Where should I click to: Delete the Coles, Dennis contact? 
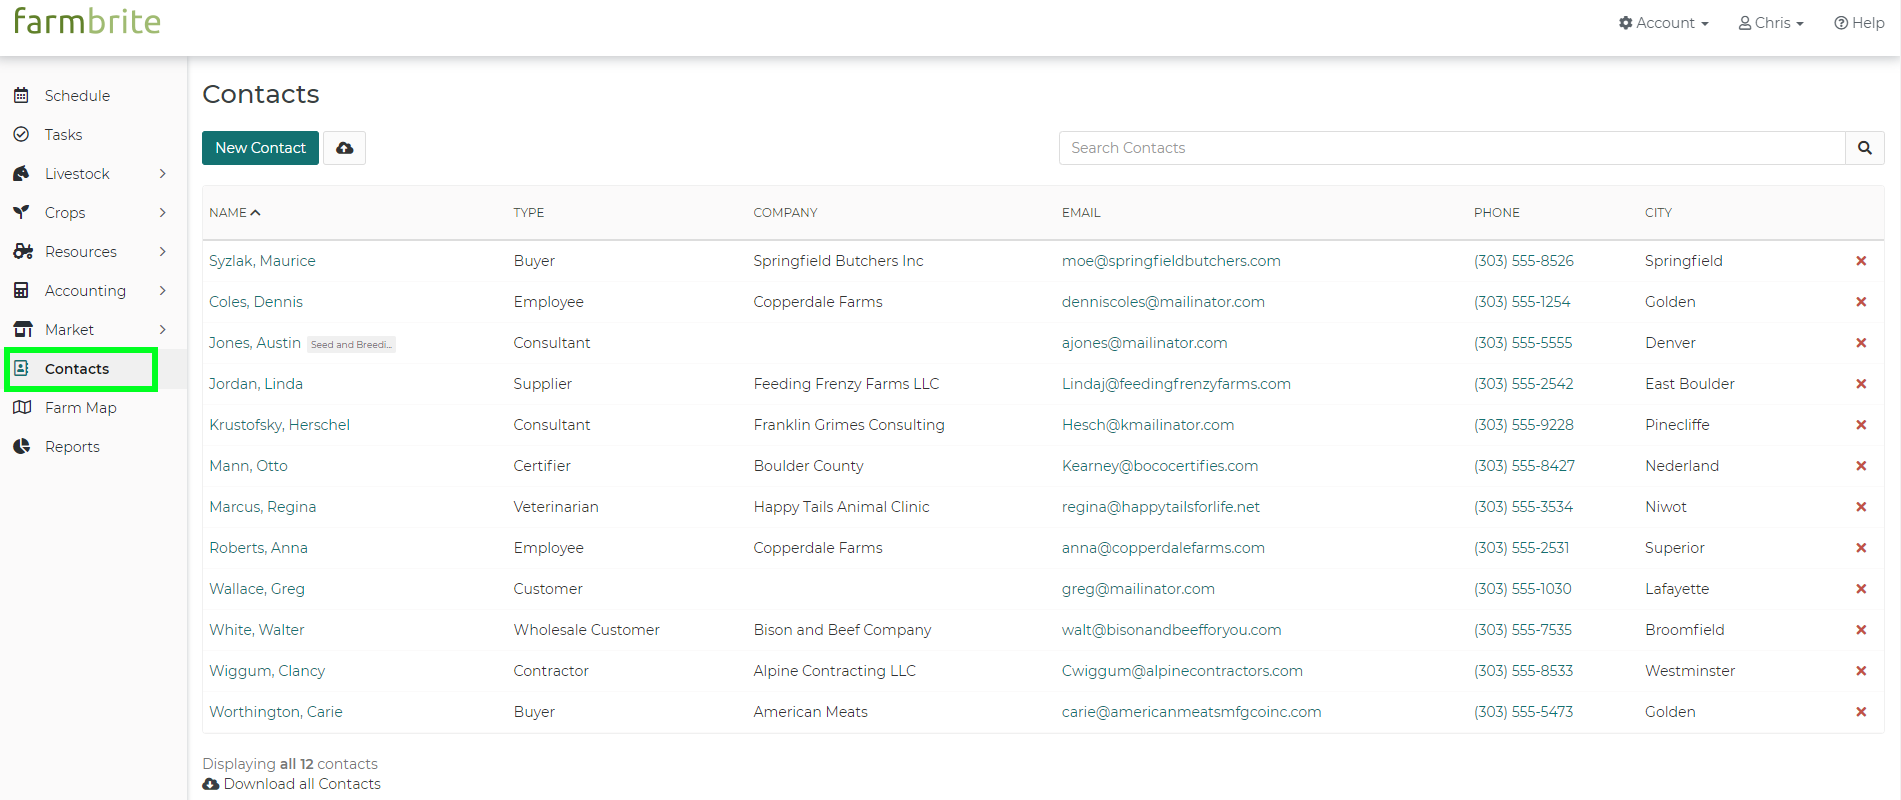point(1861,302)
